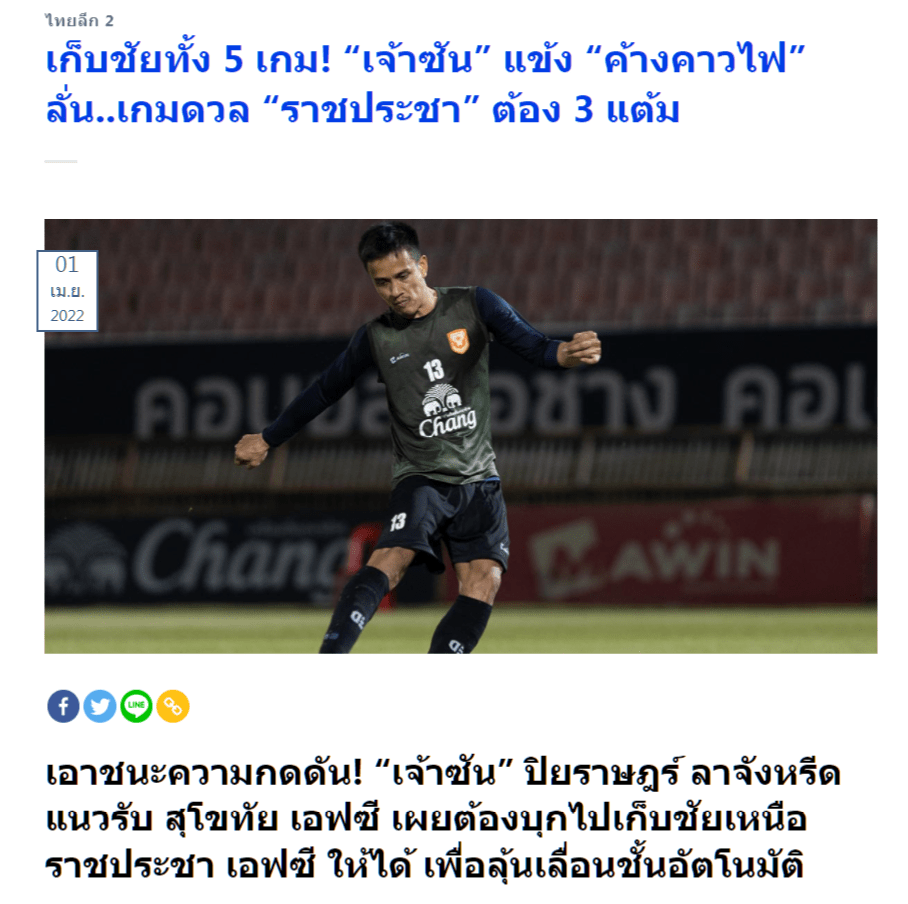Share the article on Facebook
Image resolution: width=908 pixels, height=904 pixels.
(63, 706)
